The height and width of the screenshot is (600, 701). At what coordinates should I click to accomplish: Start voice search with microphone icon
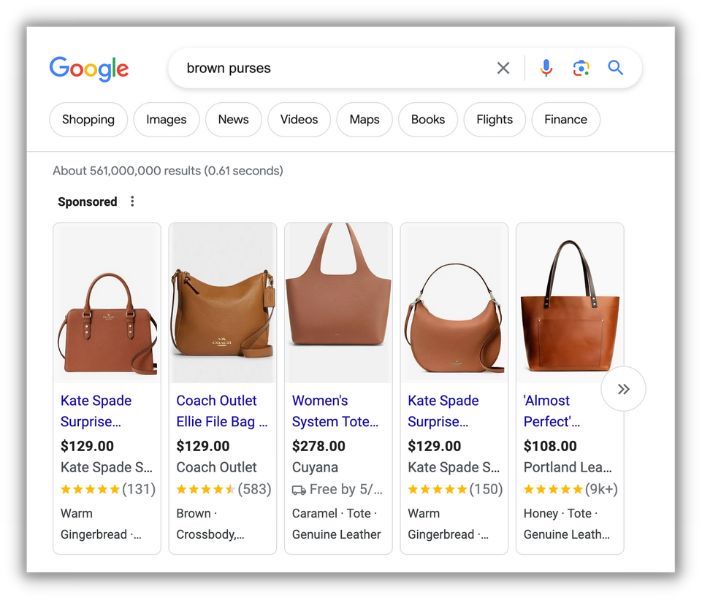tap(546, 68)
